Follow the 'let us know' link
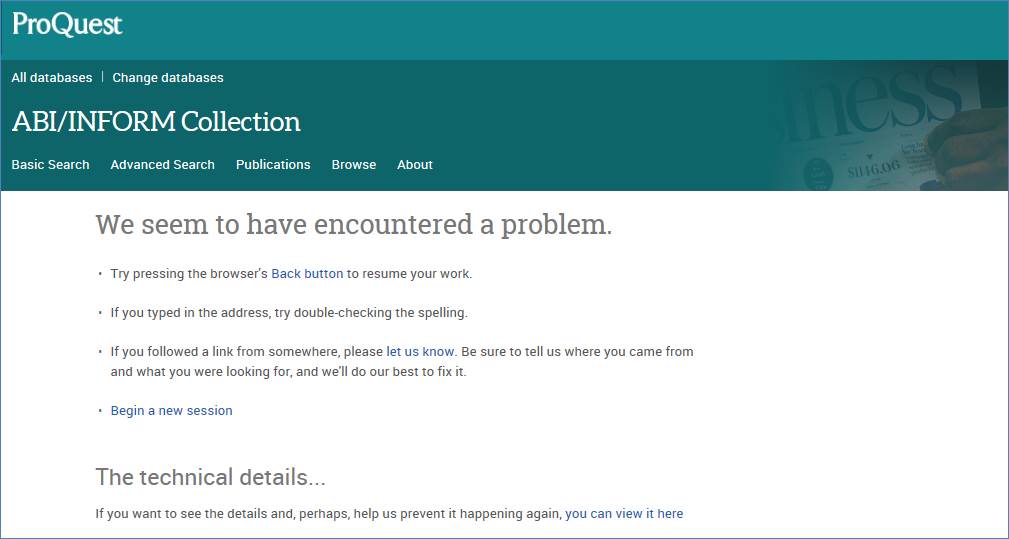Image resolution: width=1009 pixels, height=539 pixels. 420,352
